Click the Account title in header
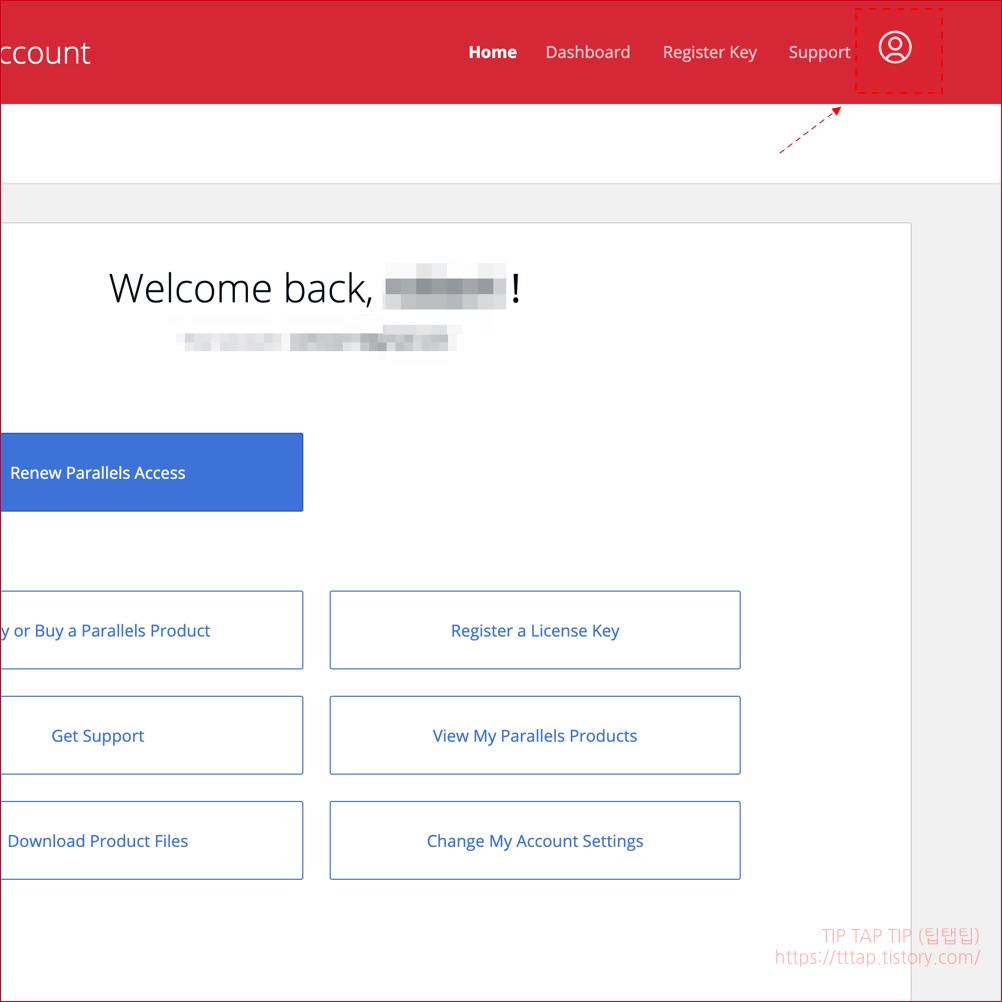The height and width of the screenshot is (1002, 1002). 45,53
